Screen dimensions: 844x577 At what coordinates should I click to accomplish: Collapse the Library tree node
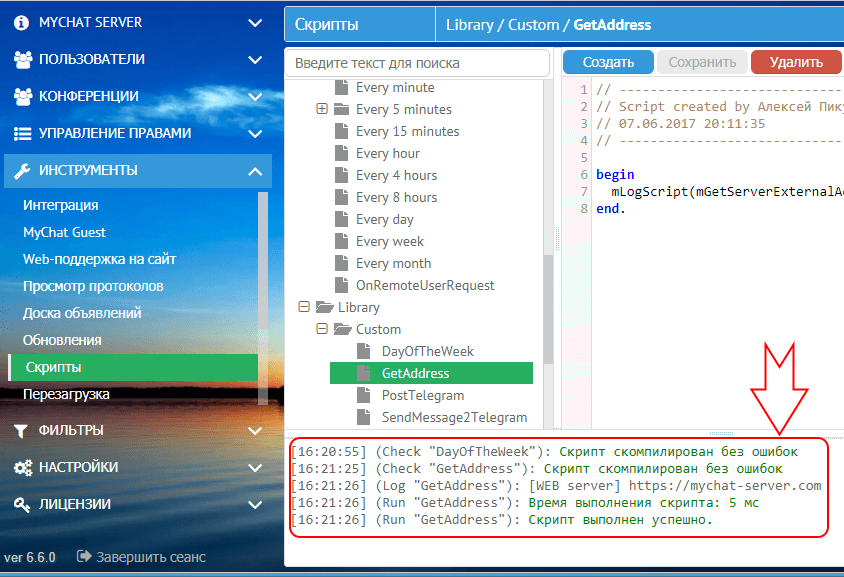304,307
